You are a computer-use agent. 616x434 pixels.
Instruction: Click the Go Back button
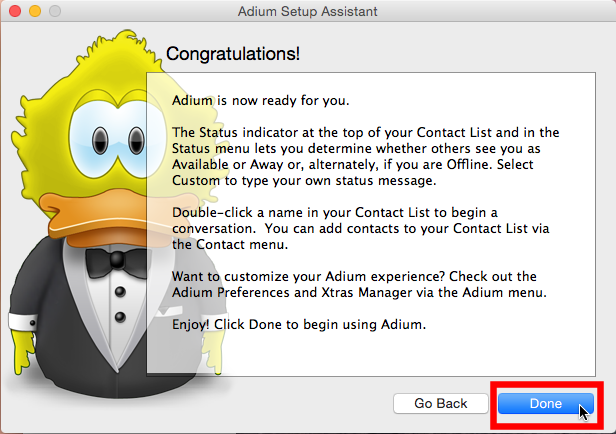pos(440,403)
